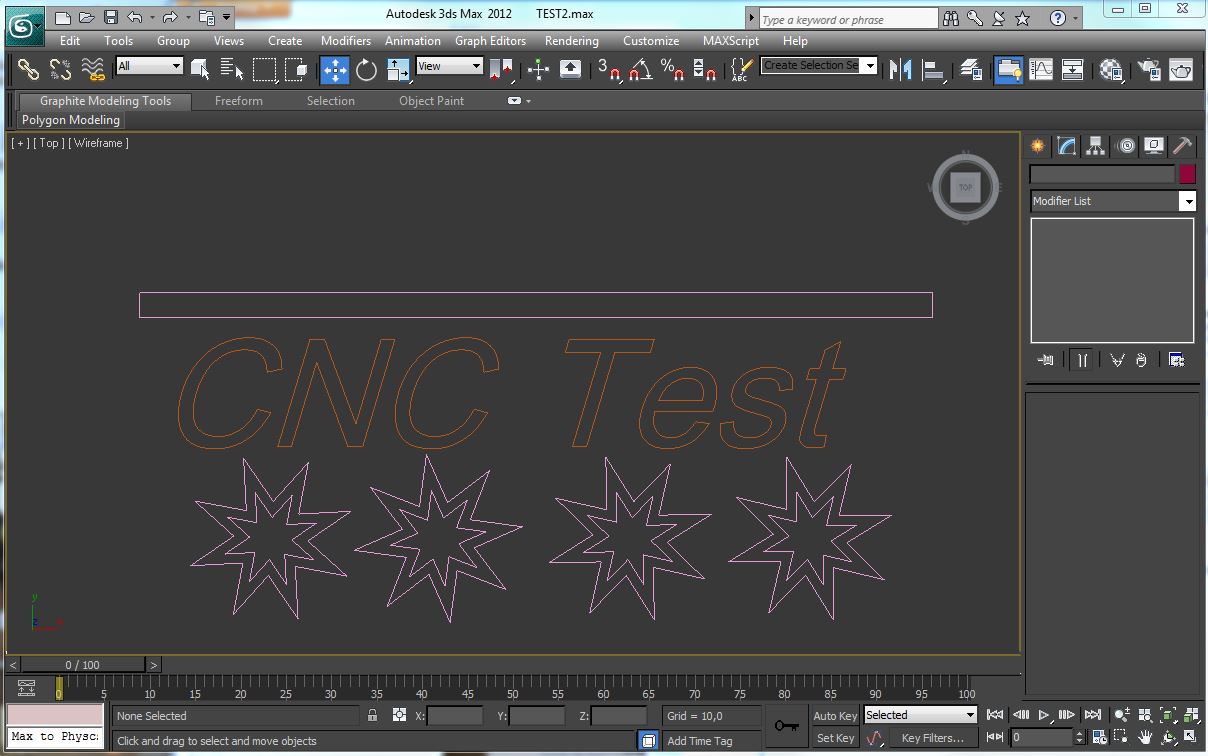Toggle the 3D Snaps button
1208x756 pixels.
[x=608, y=69]
